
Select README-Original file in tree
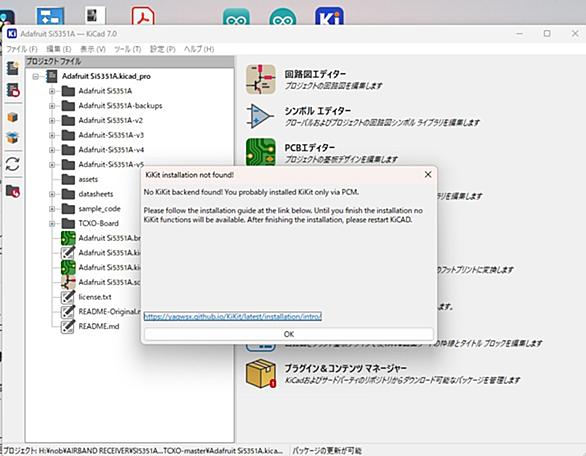109,311
